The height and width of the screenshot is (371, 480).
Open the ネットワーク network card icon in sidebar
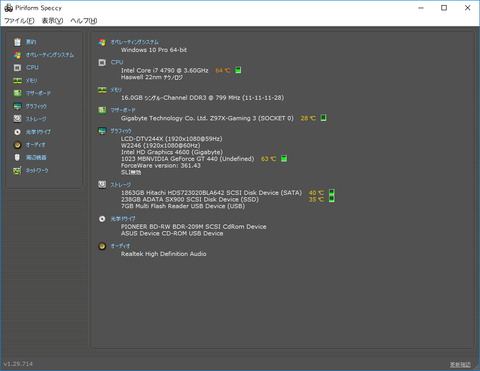[x=17, y=171]
